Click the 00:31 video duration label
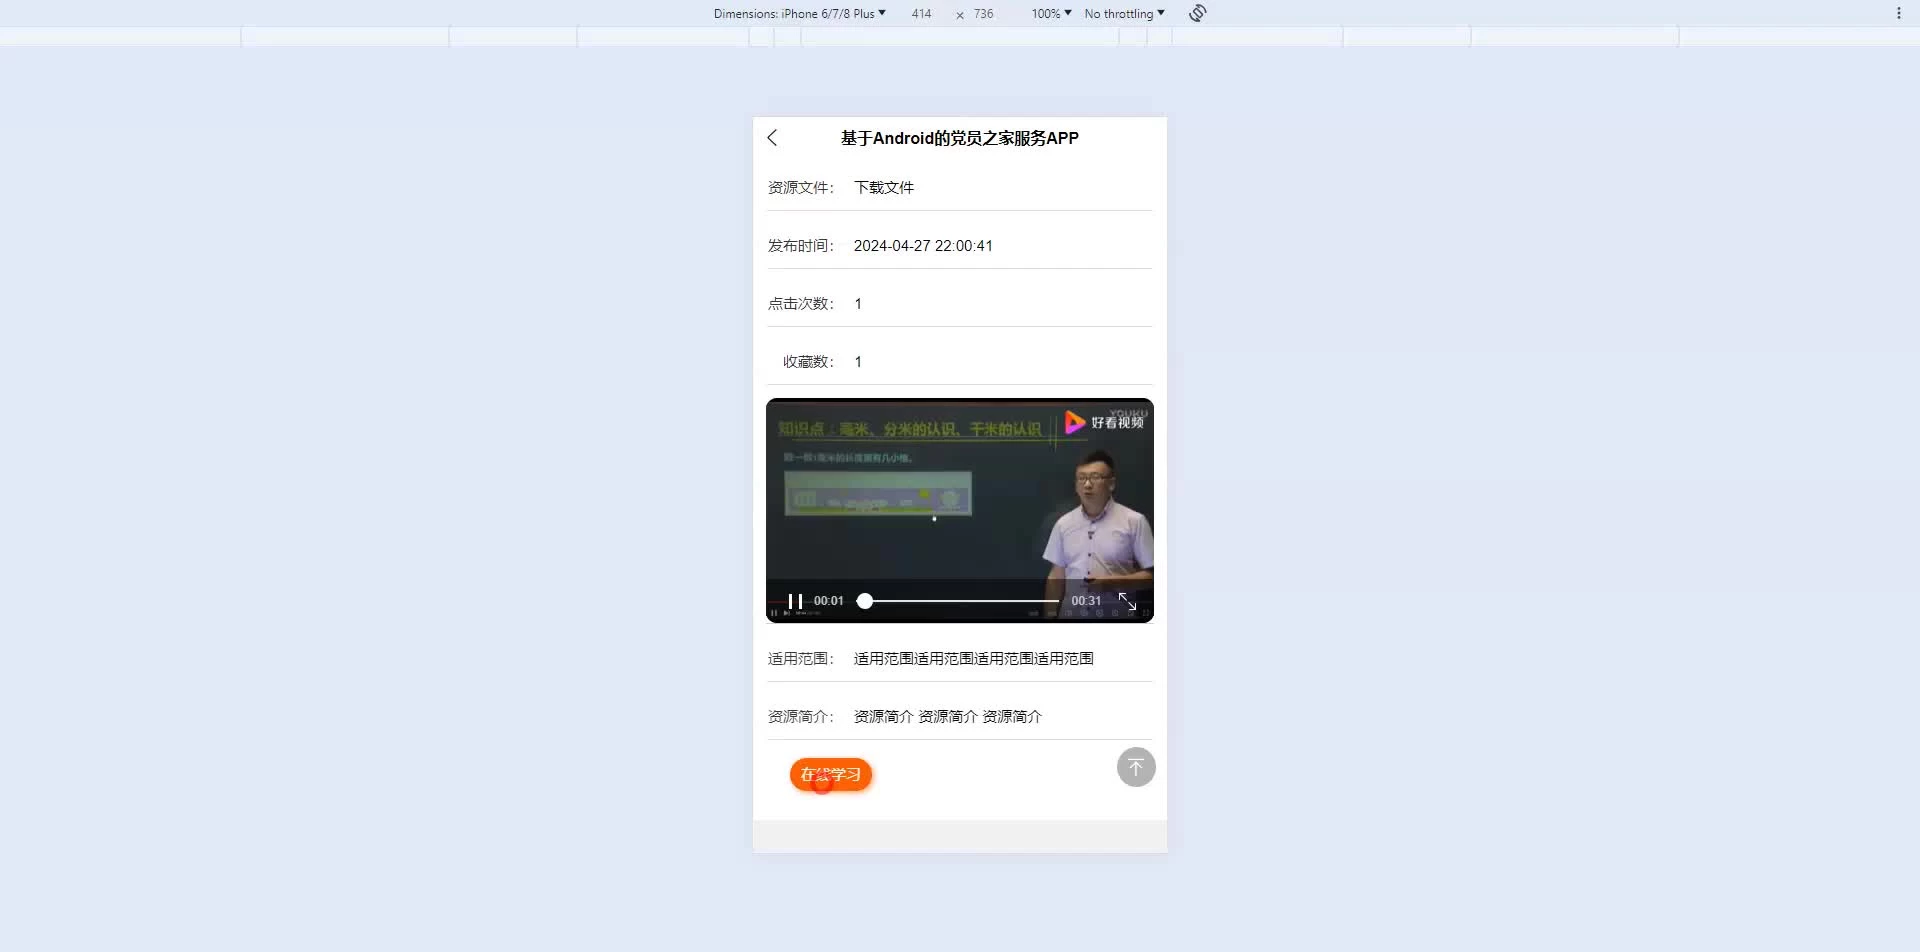 pyautogui.click(x=1086, y=601)
